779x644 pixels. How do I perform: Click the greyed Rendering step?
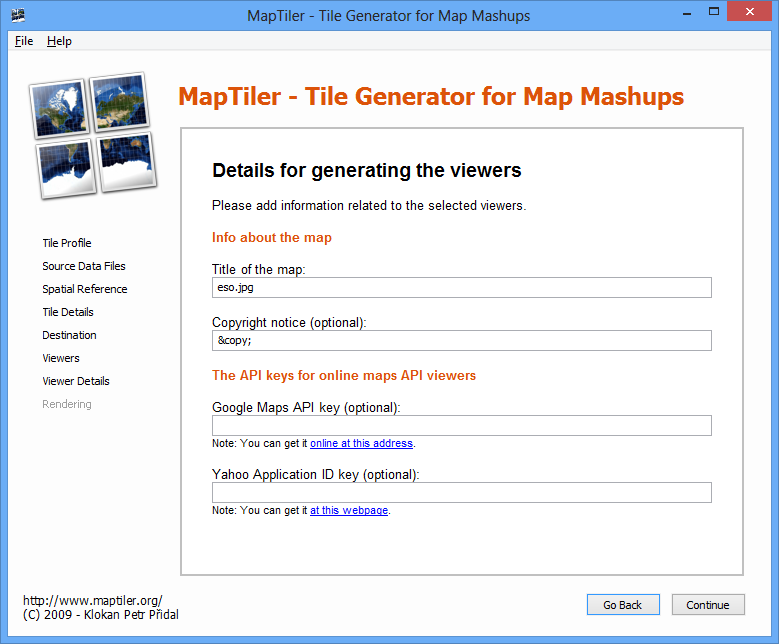pos(67,404)
